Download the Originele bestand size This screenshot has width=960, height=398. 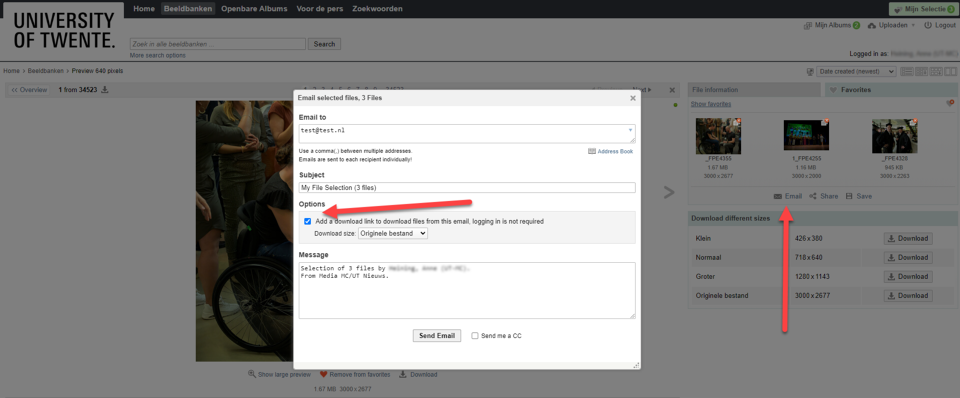click(x=908, y=296)
